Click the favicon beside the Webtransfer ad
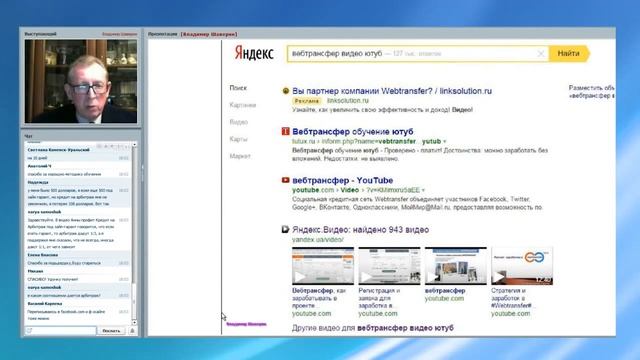This screenshot has height=360, width=640. click(286, 91)
